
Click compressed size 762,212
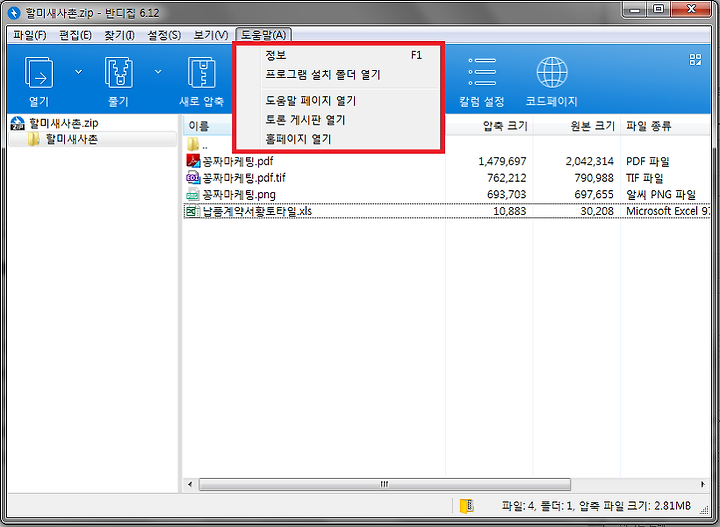pos(506,178)
